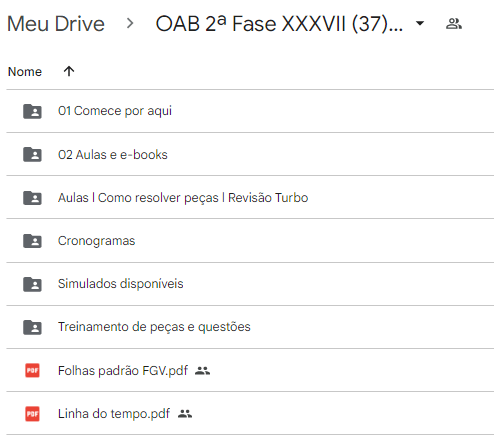Open the OAB 2ª Fase folder dropdown arrow
Viewport: 494px width, 448px height.
point(420,23)
